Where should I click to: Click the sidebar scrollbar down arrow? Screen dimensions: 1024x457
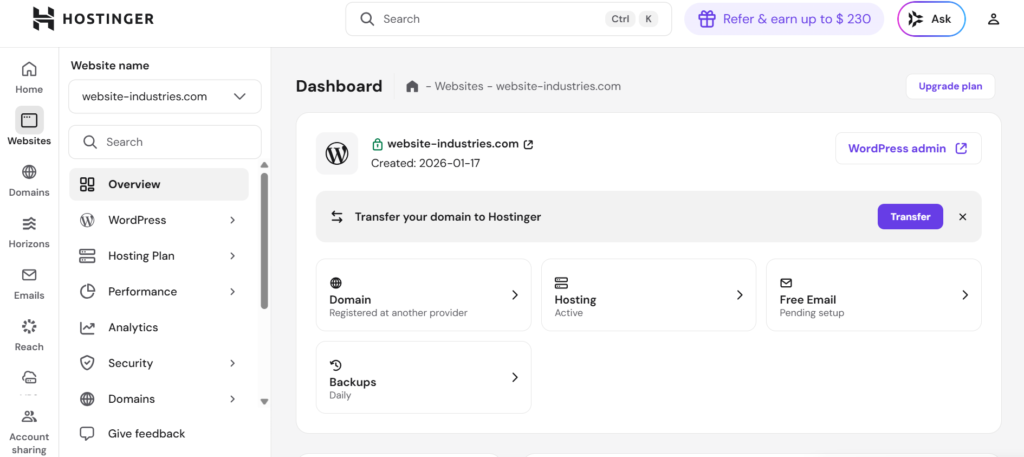[x=264, y=401]
